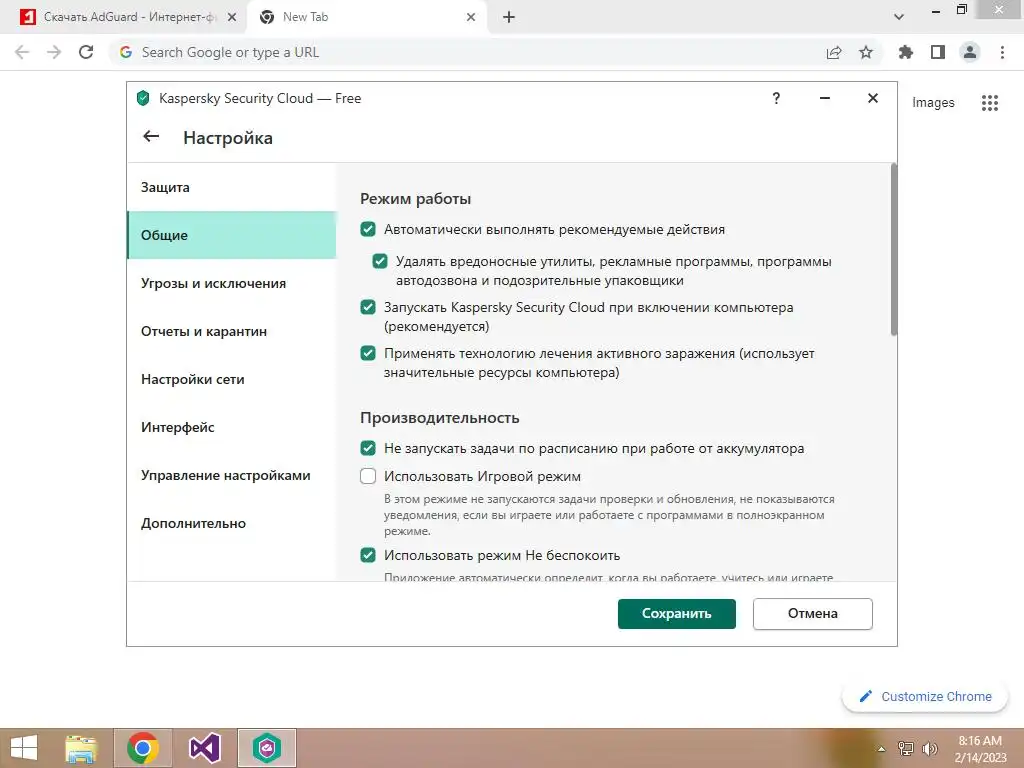Image resolution: width=1024 pixels, height=768 pixels.
Task: Click the Kaspersky shield logo in title bar
Action: point(143,98)
